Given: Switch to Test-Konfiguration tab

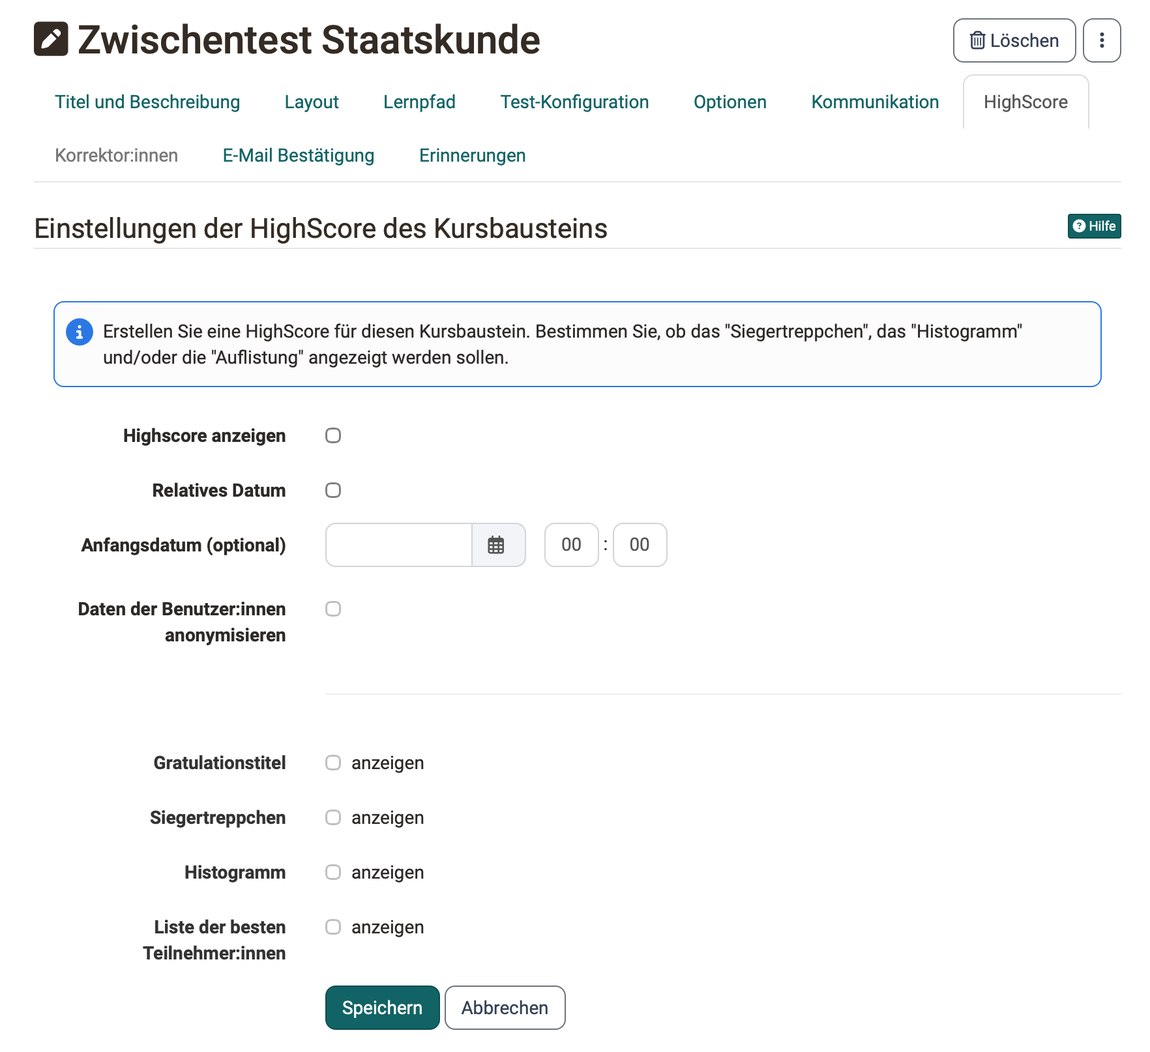Looking at the screenshot, I should (x=574, y=102).
